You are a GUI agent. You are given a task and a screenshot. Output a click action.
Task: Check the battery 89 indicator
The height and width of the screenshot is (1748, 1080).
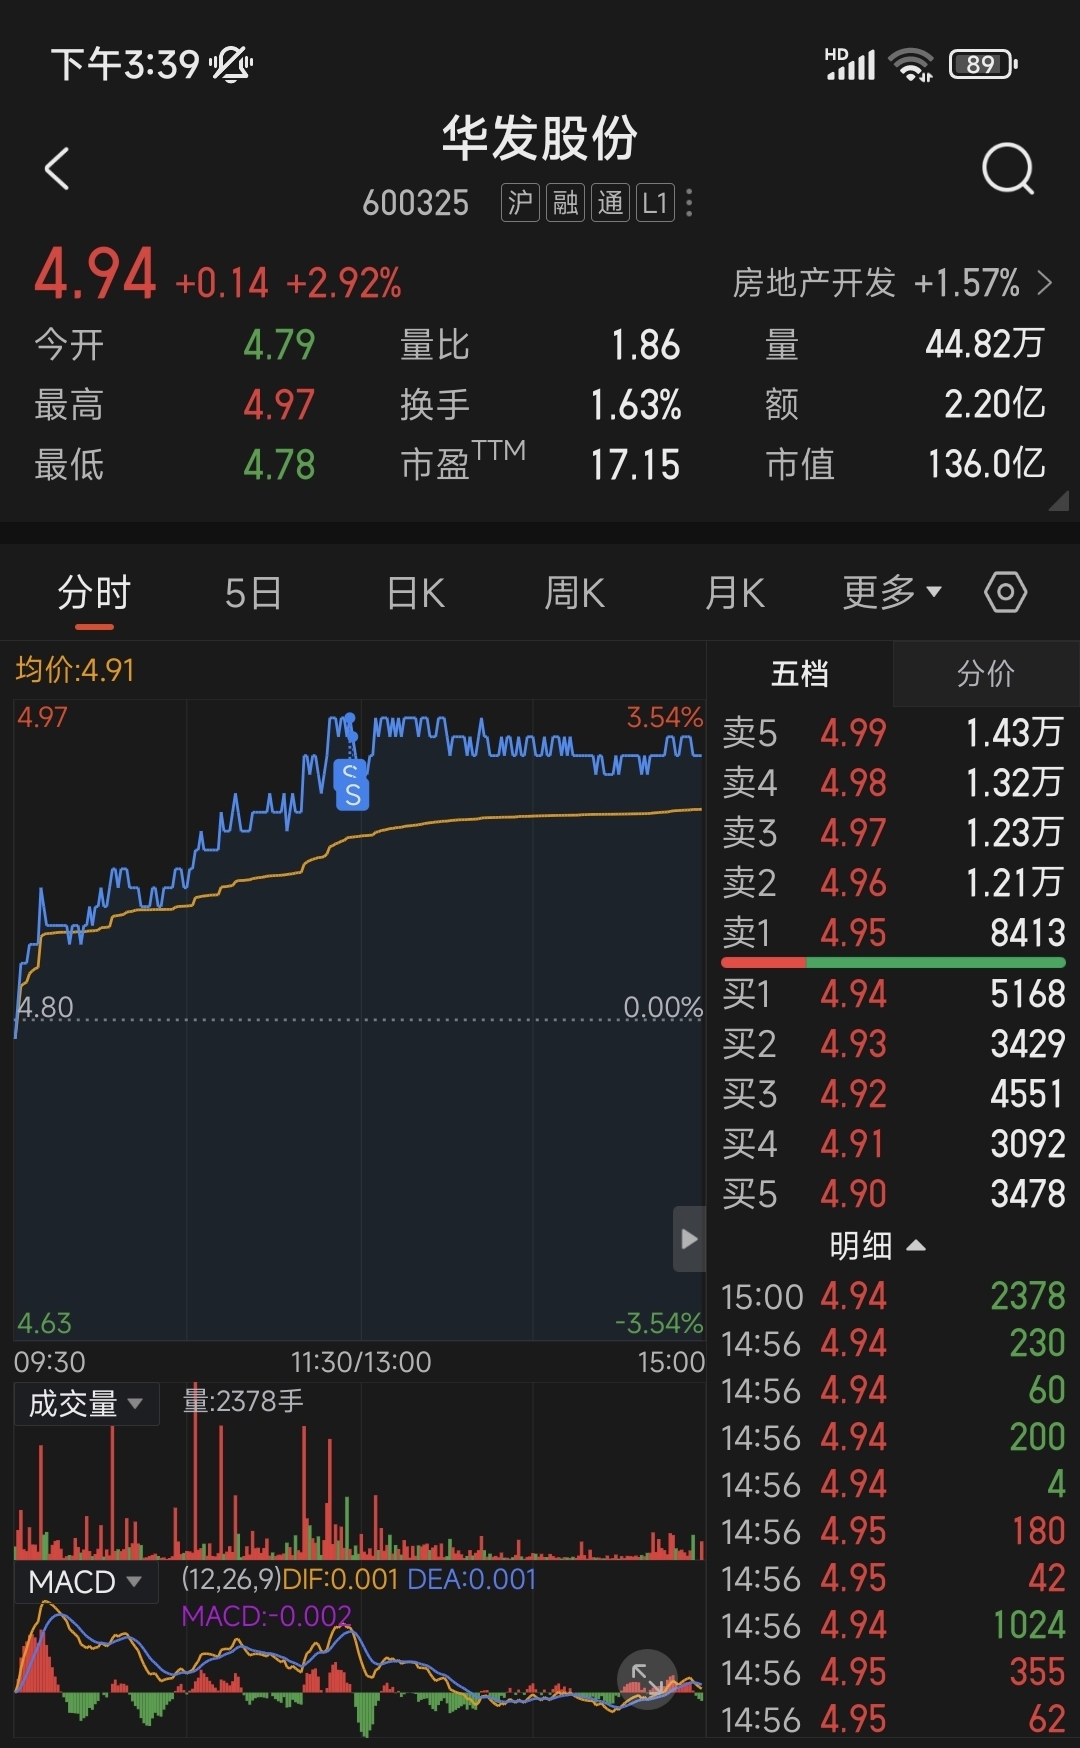coord(983,65)
